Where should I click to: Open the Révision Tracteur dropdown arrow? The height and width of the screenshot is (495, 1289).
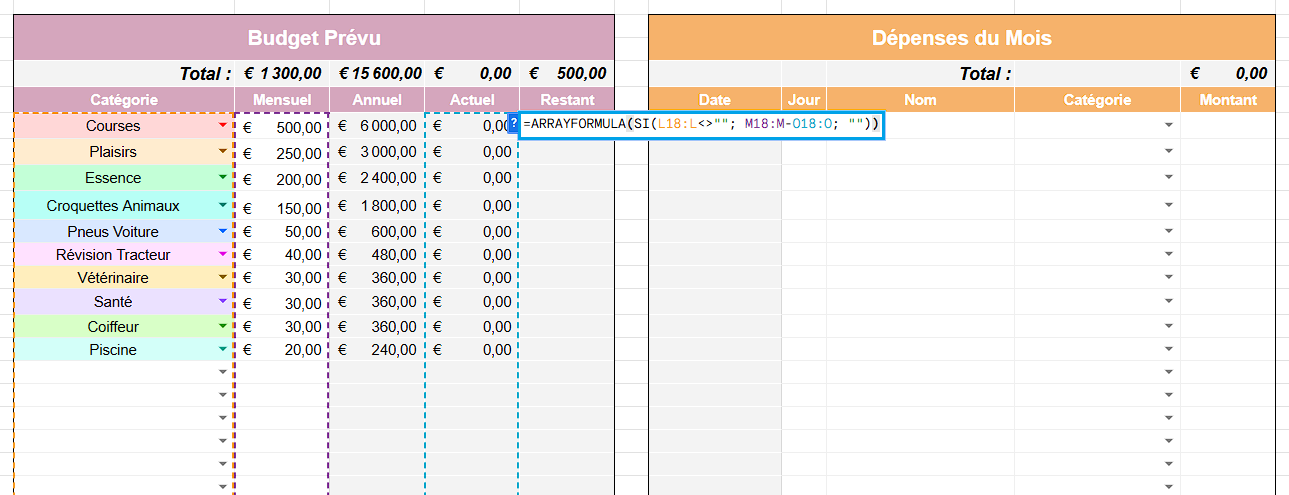tap(223, 255)
